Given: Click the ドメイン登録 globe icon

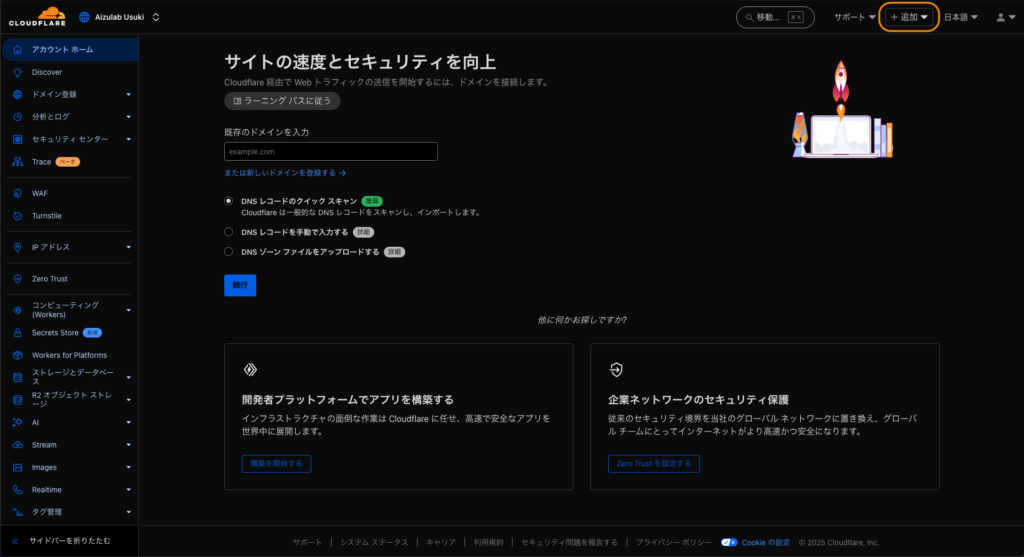Looking at the screenshot, I should 18,94.
